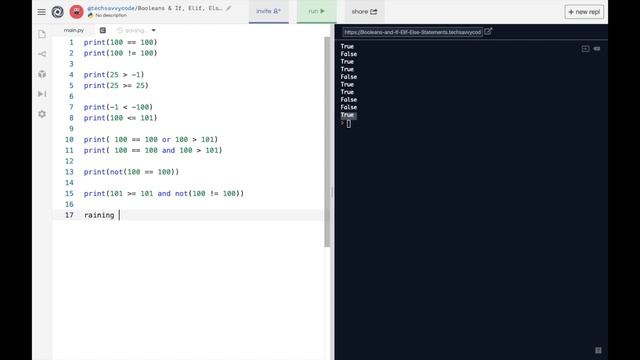Screen dimensions: 640x360
Task: Click the + new repl button
Action: coord(584,12)
